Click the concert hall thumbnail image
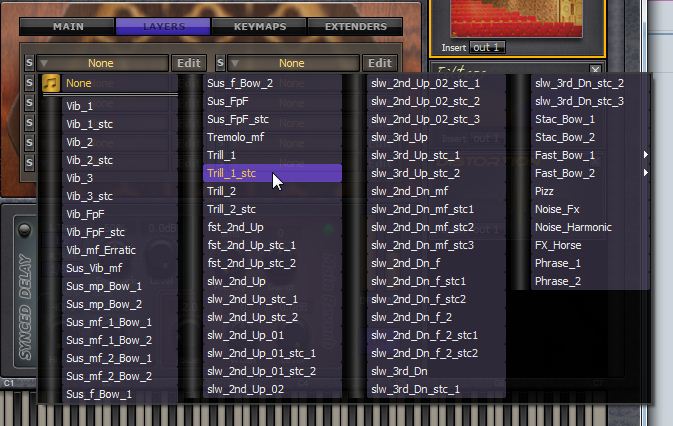 coord(516,18)
